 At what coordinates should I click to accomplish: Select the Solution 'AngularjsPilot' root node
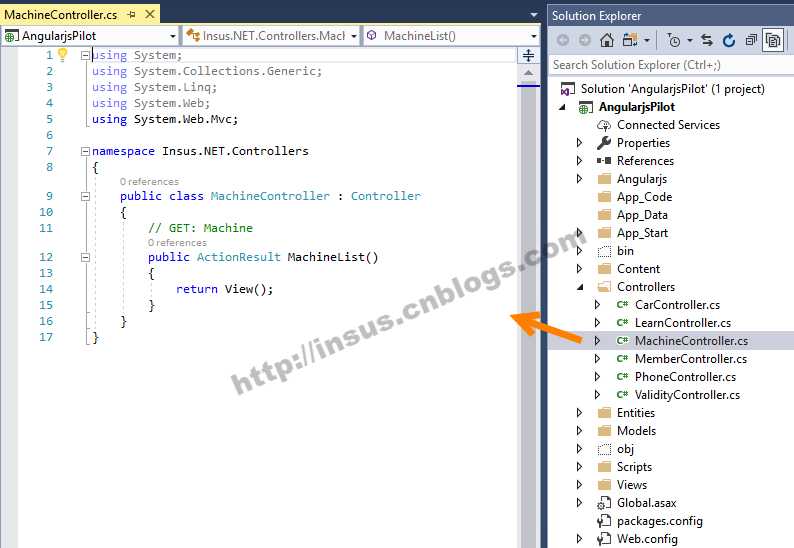[x=672, y=89]
